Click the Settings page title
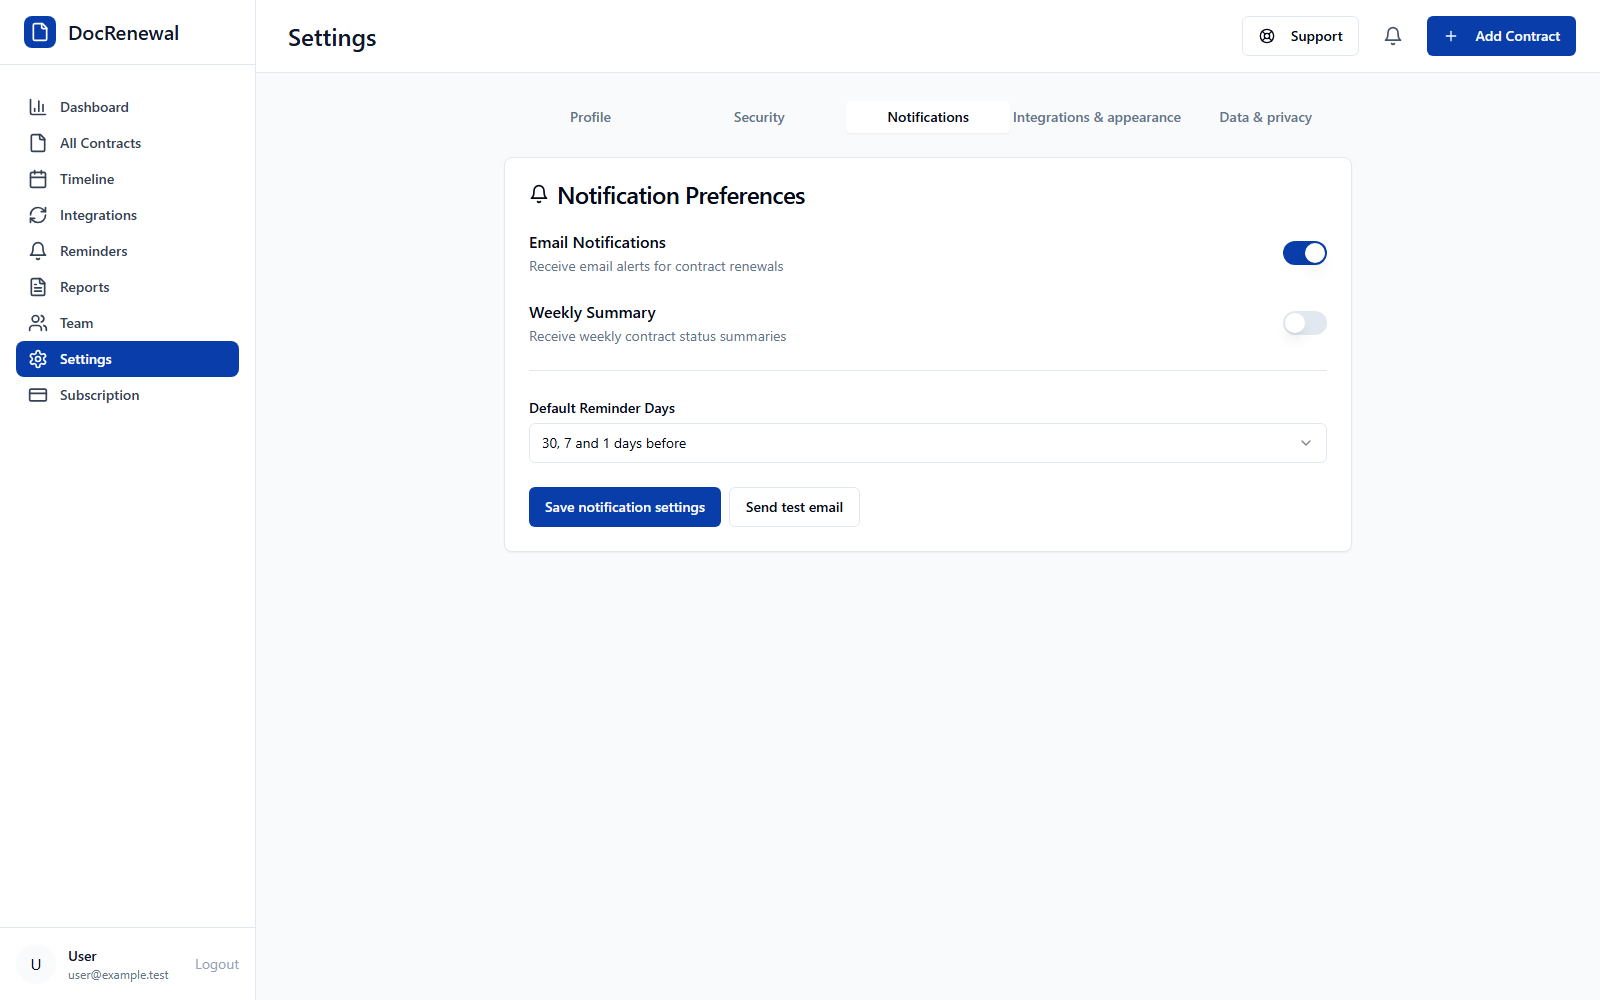1600x1000 pixels. click(x=332, y=38)
